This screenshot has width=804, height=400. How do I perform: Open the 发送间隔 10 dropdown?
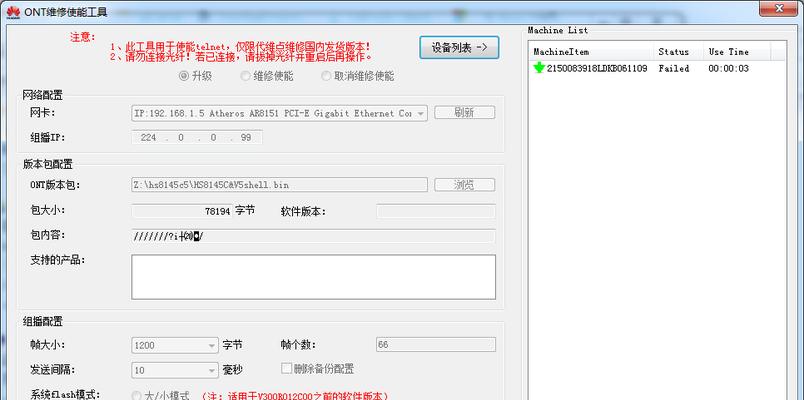tap(175, 370)
